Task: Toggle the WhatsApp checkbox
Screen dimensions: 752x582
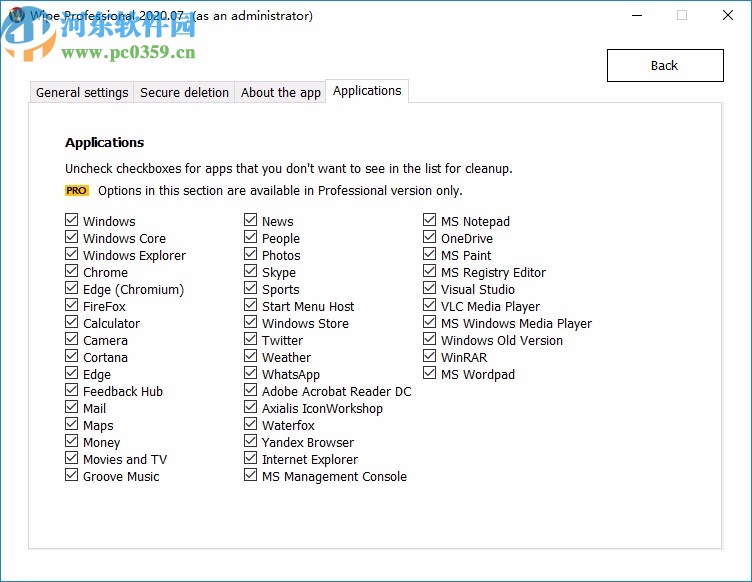Action: coord(250,373)
